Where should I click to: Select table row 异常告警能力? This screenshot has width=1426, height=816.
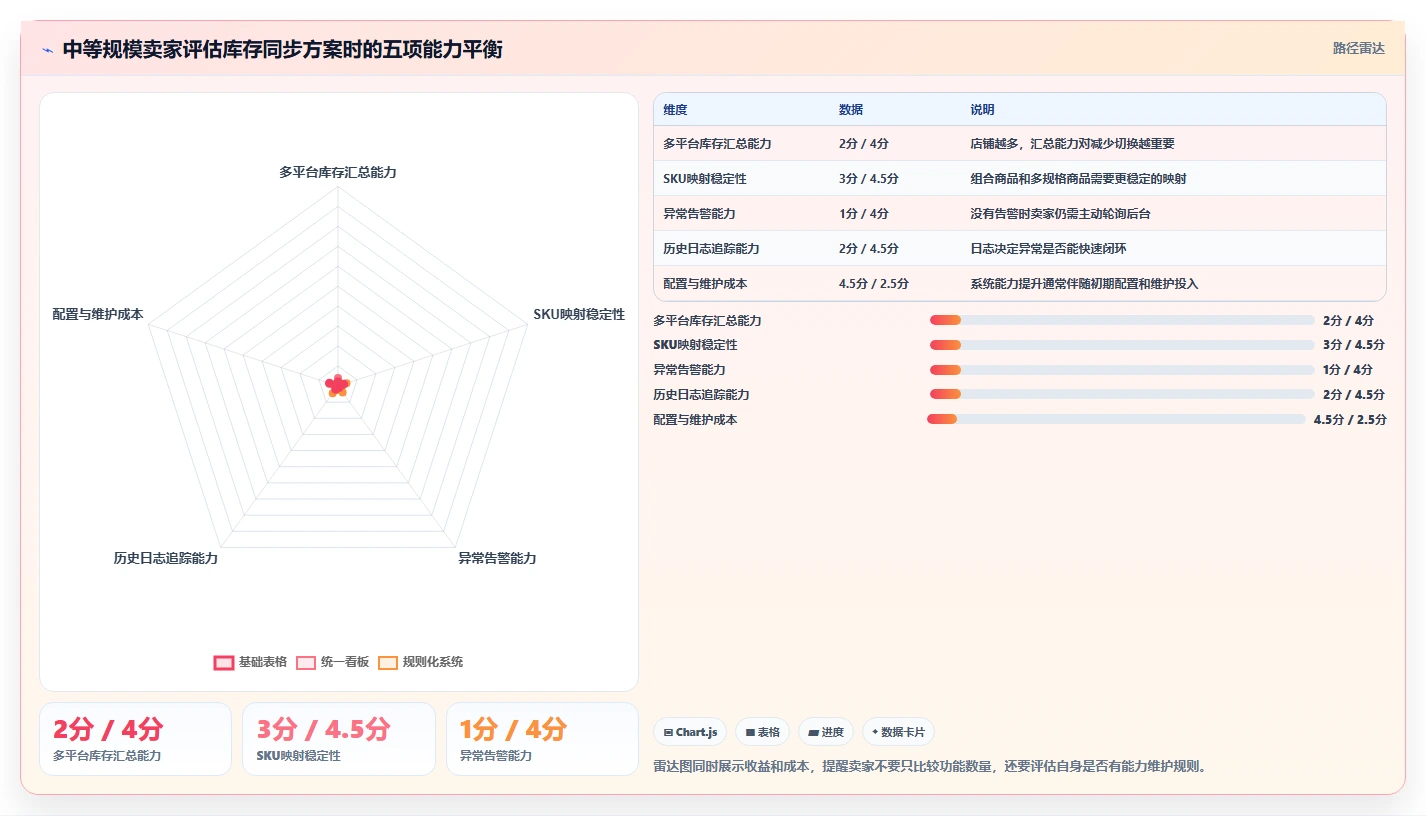coord(1020,214)
